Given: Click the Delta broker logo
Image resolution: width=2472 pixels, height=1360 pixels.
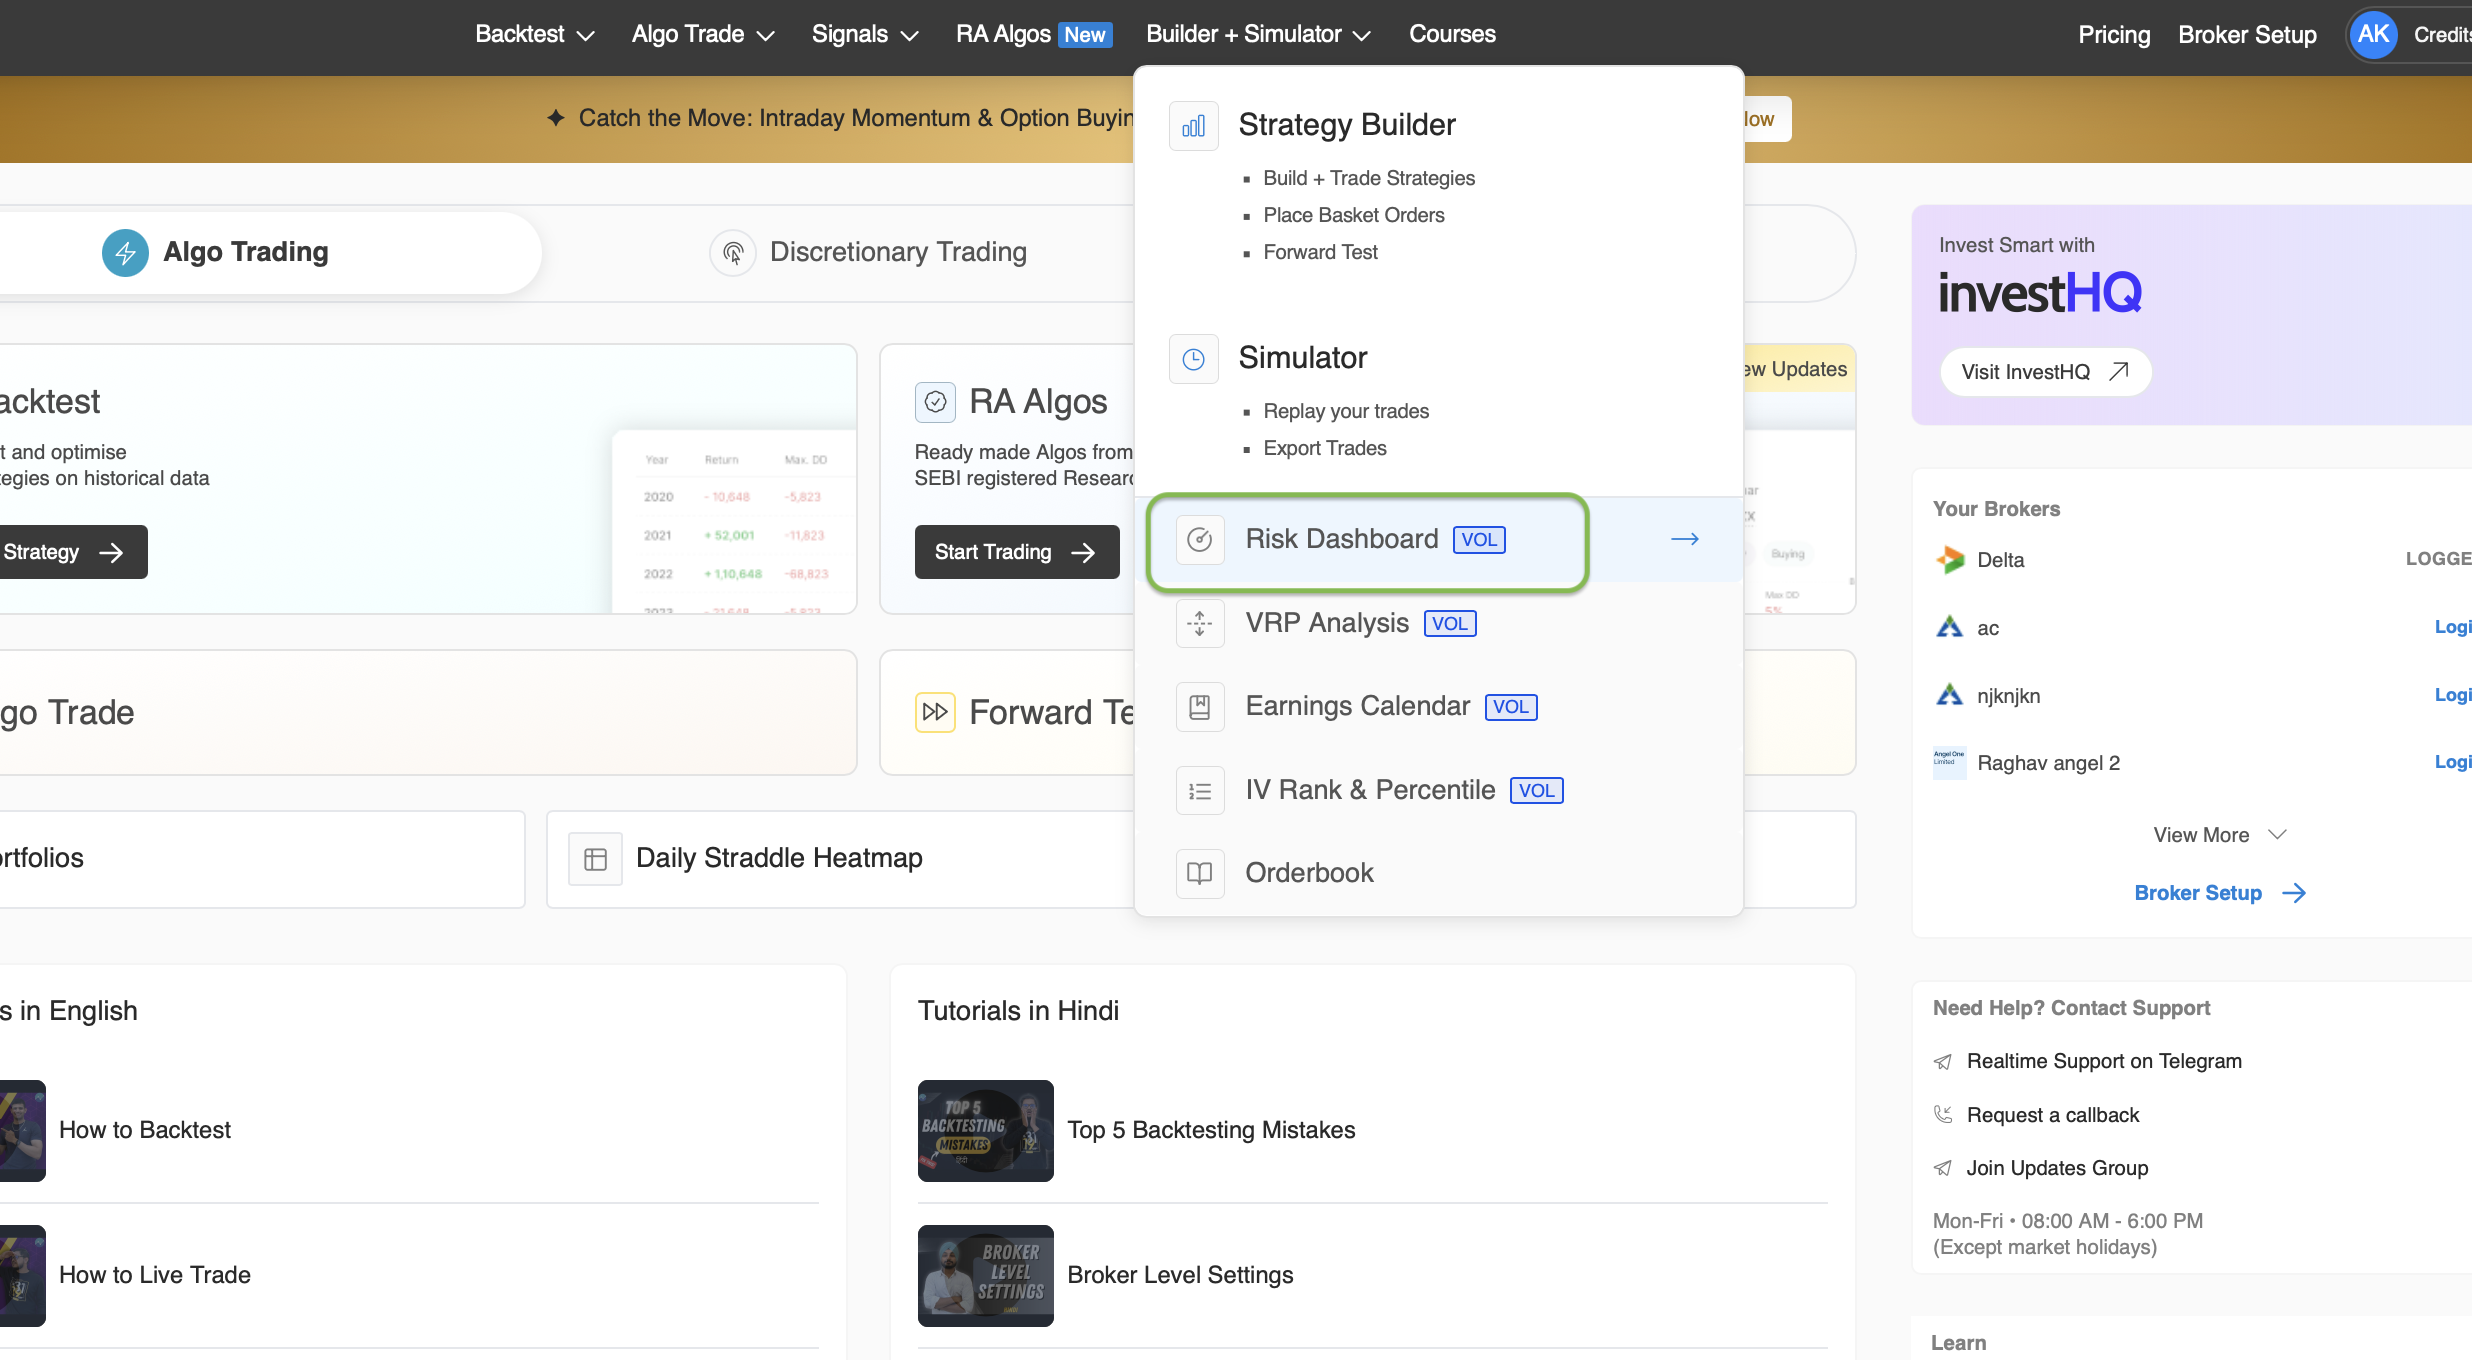Looking at the screenshot, I should [1950, 560].
